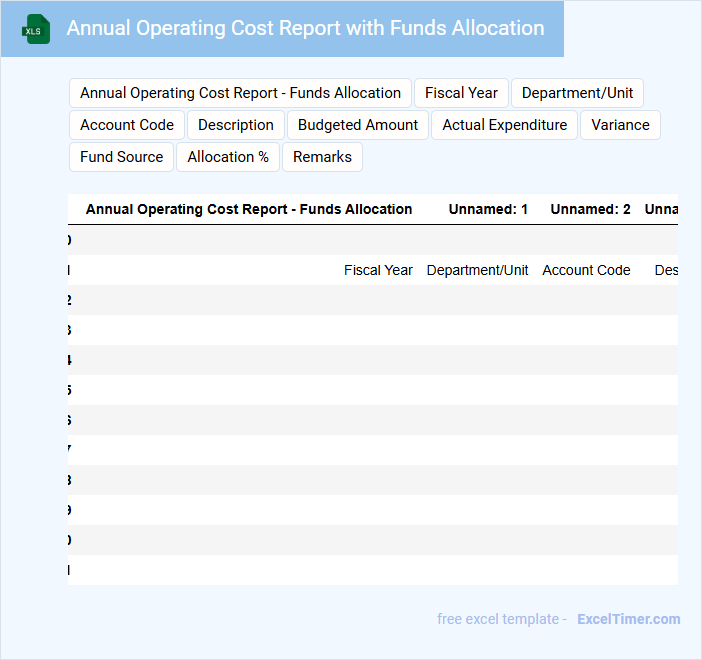Click the green XLS file icon
This screenshot has height=660, width=702.
click(x=36, y=29)
